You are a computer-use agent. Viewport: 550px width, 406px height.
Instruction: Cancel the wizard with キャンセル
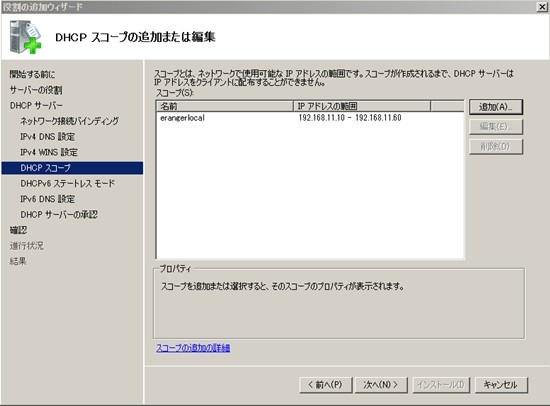501,385
